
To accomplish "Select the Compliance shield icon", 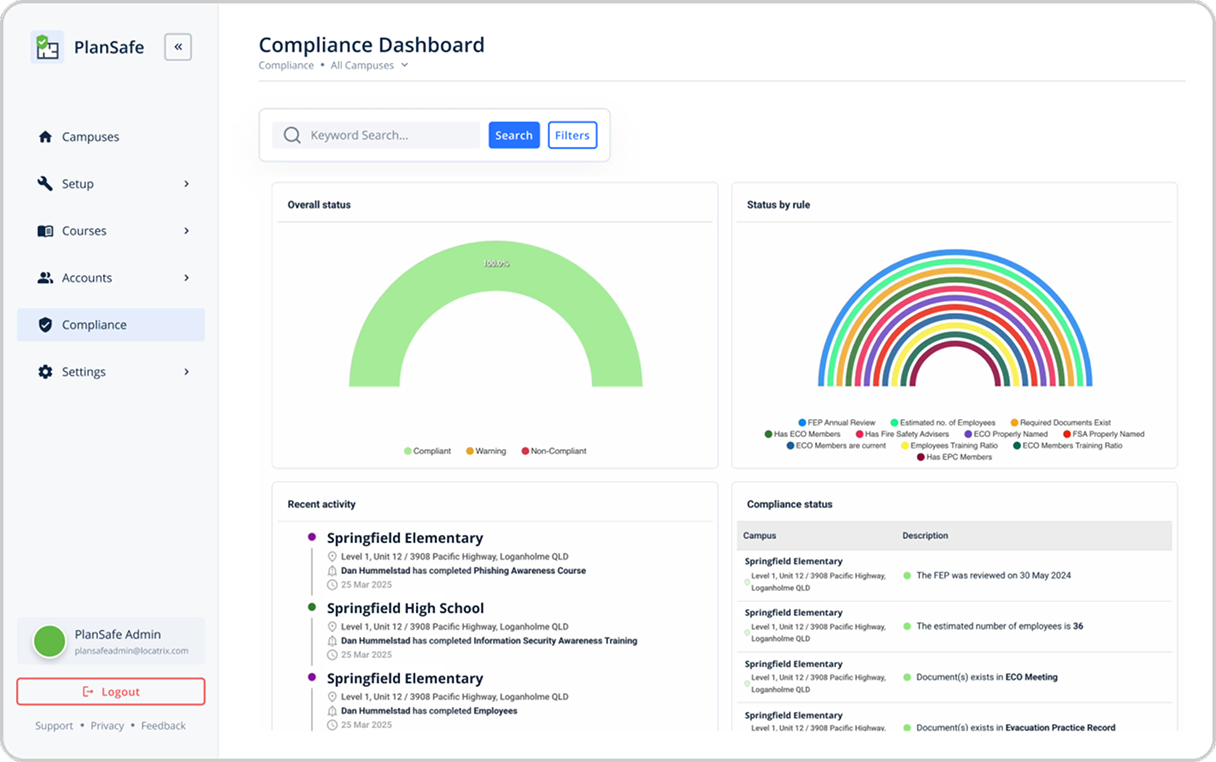I will (44, 324).
